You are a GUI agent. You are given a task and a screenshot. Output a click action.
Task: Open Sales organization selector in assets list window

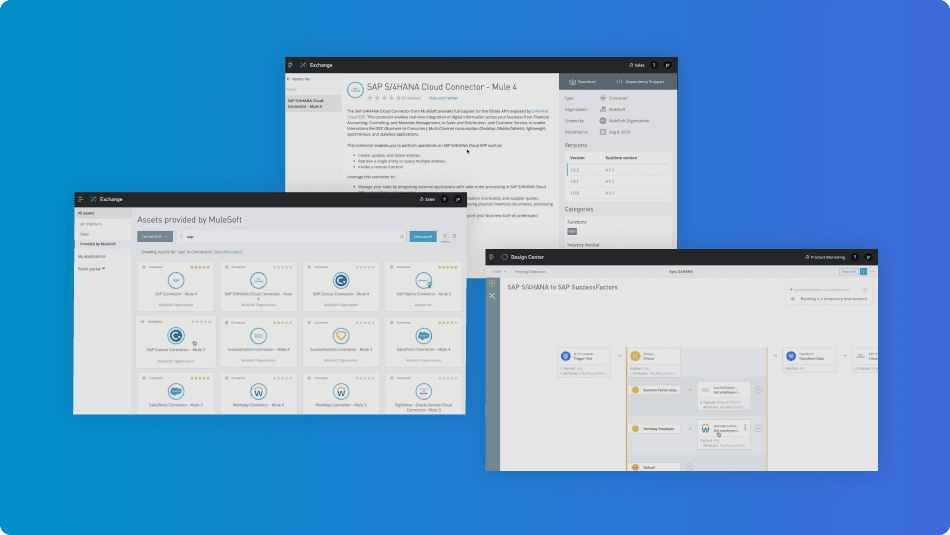point(427,199)
